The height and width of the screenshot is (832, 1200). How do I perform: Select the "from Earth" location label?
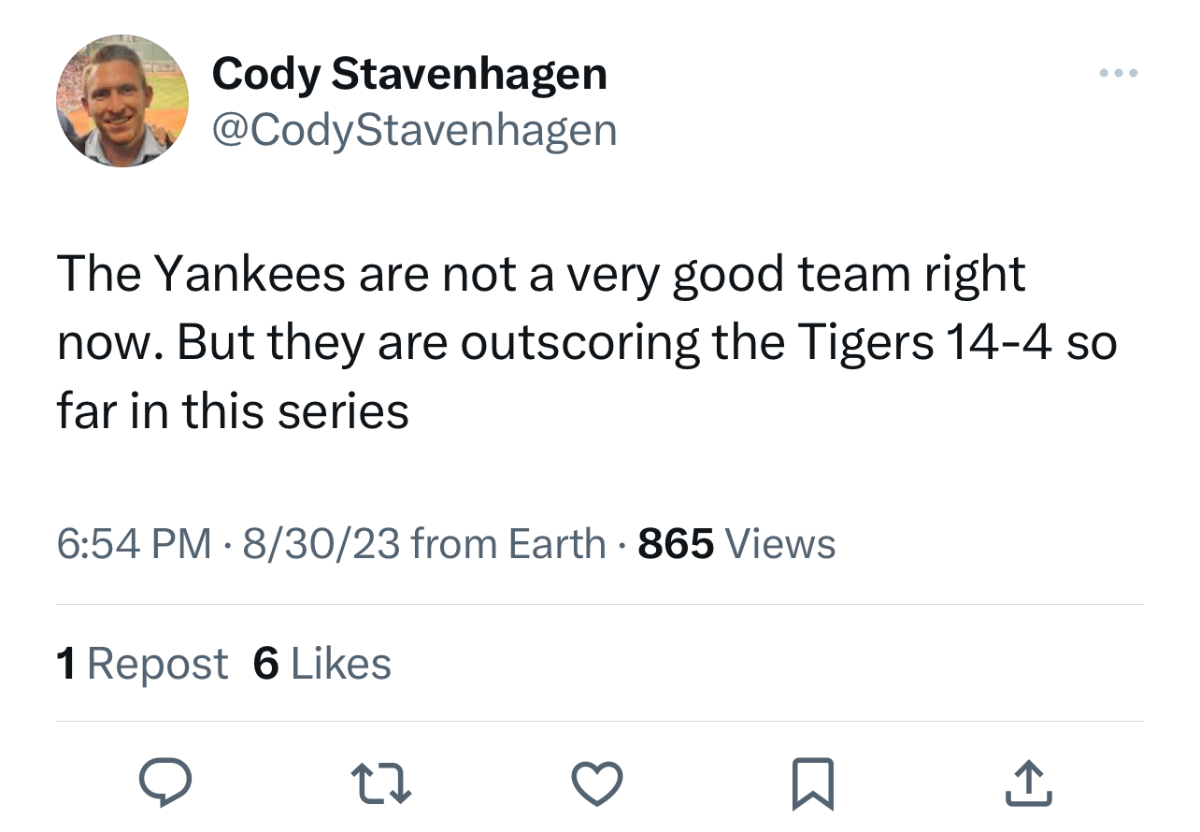pos(508,544)
